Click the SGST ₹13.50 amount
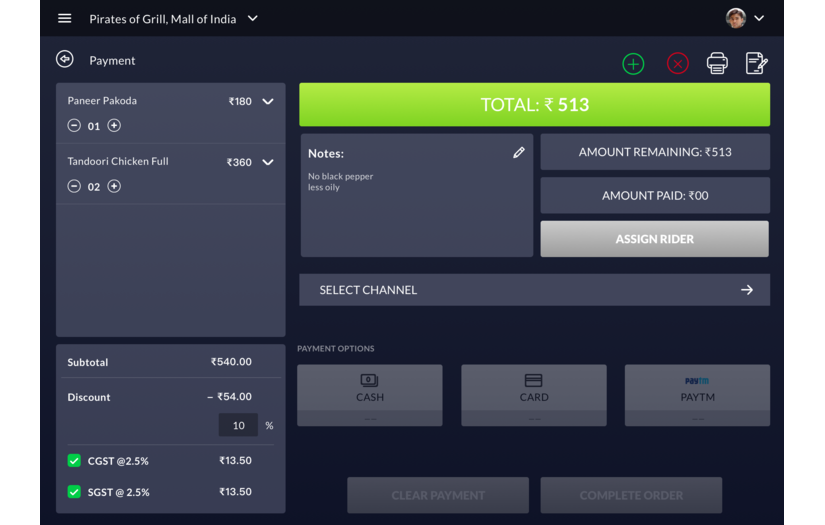 coord(235,491)
